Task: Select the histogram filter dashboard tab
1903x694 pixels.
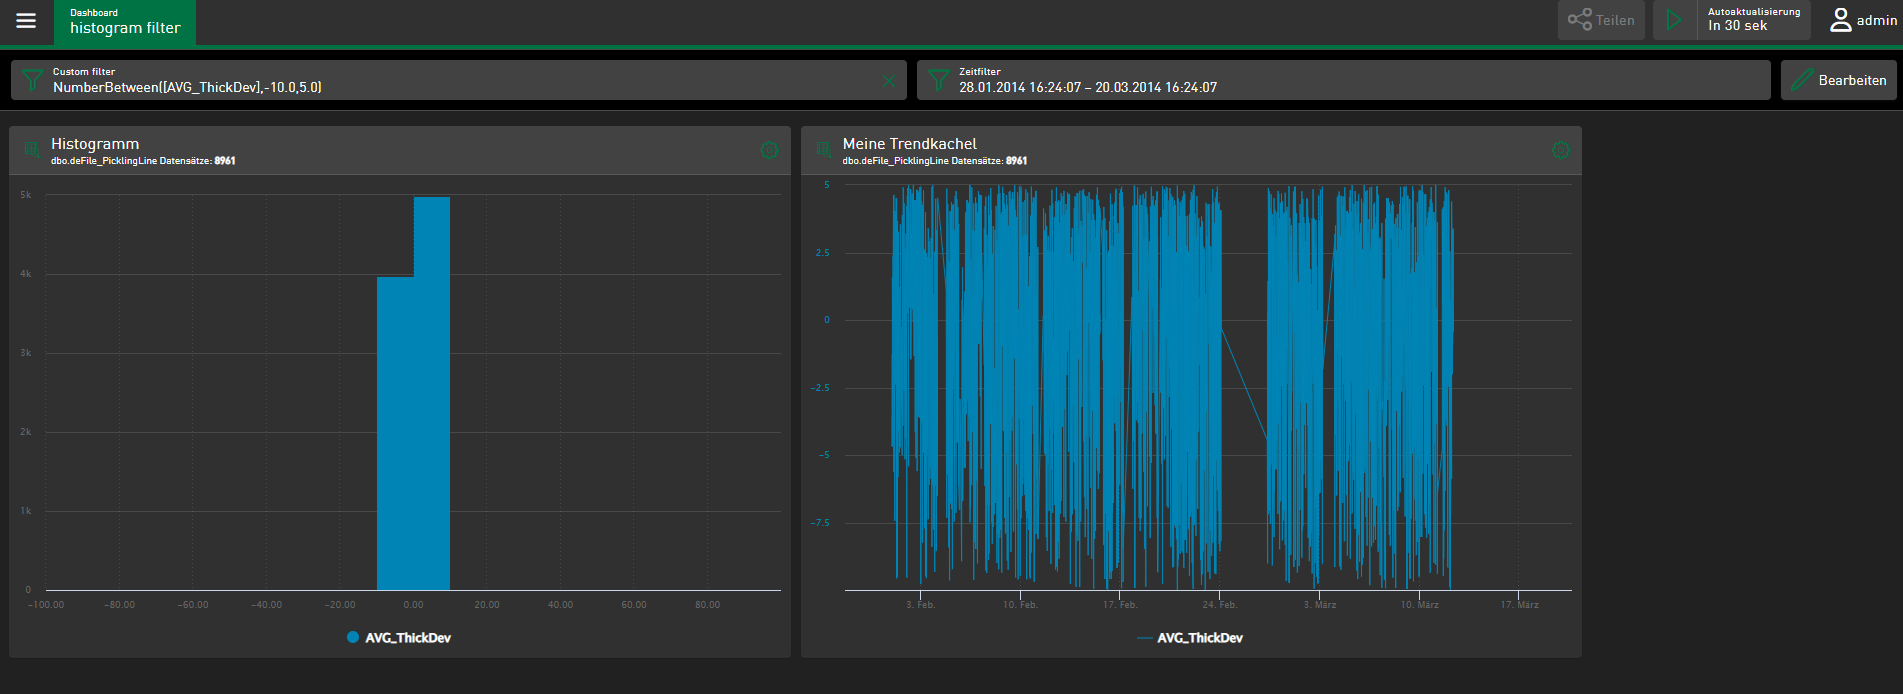Action: (125, 22)
